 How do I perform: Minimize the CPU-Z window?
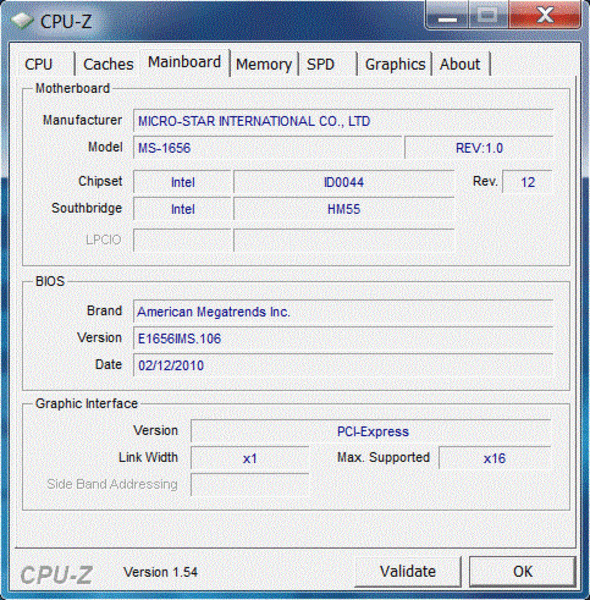pyautogui.click(x=447, y=15)
